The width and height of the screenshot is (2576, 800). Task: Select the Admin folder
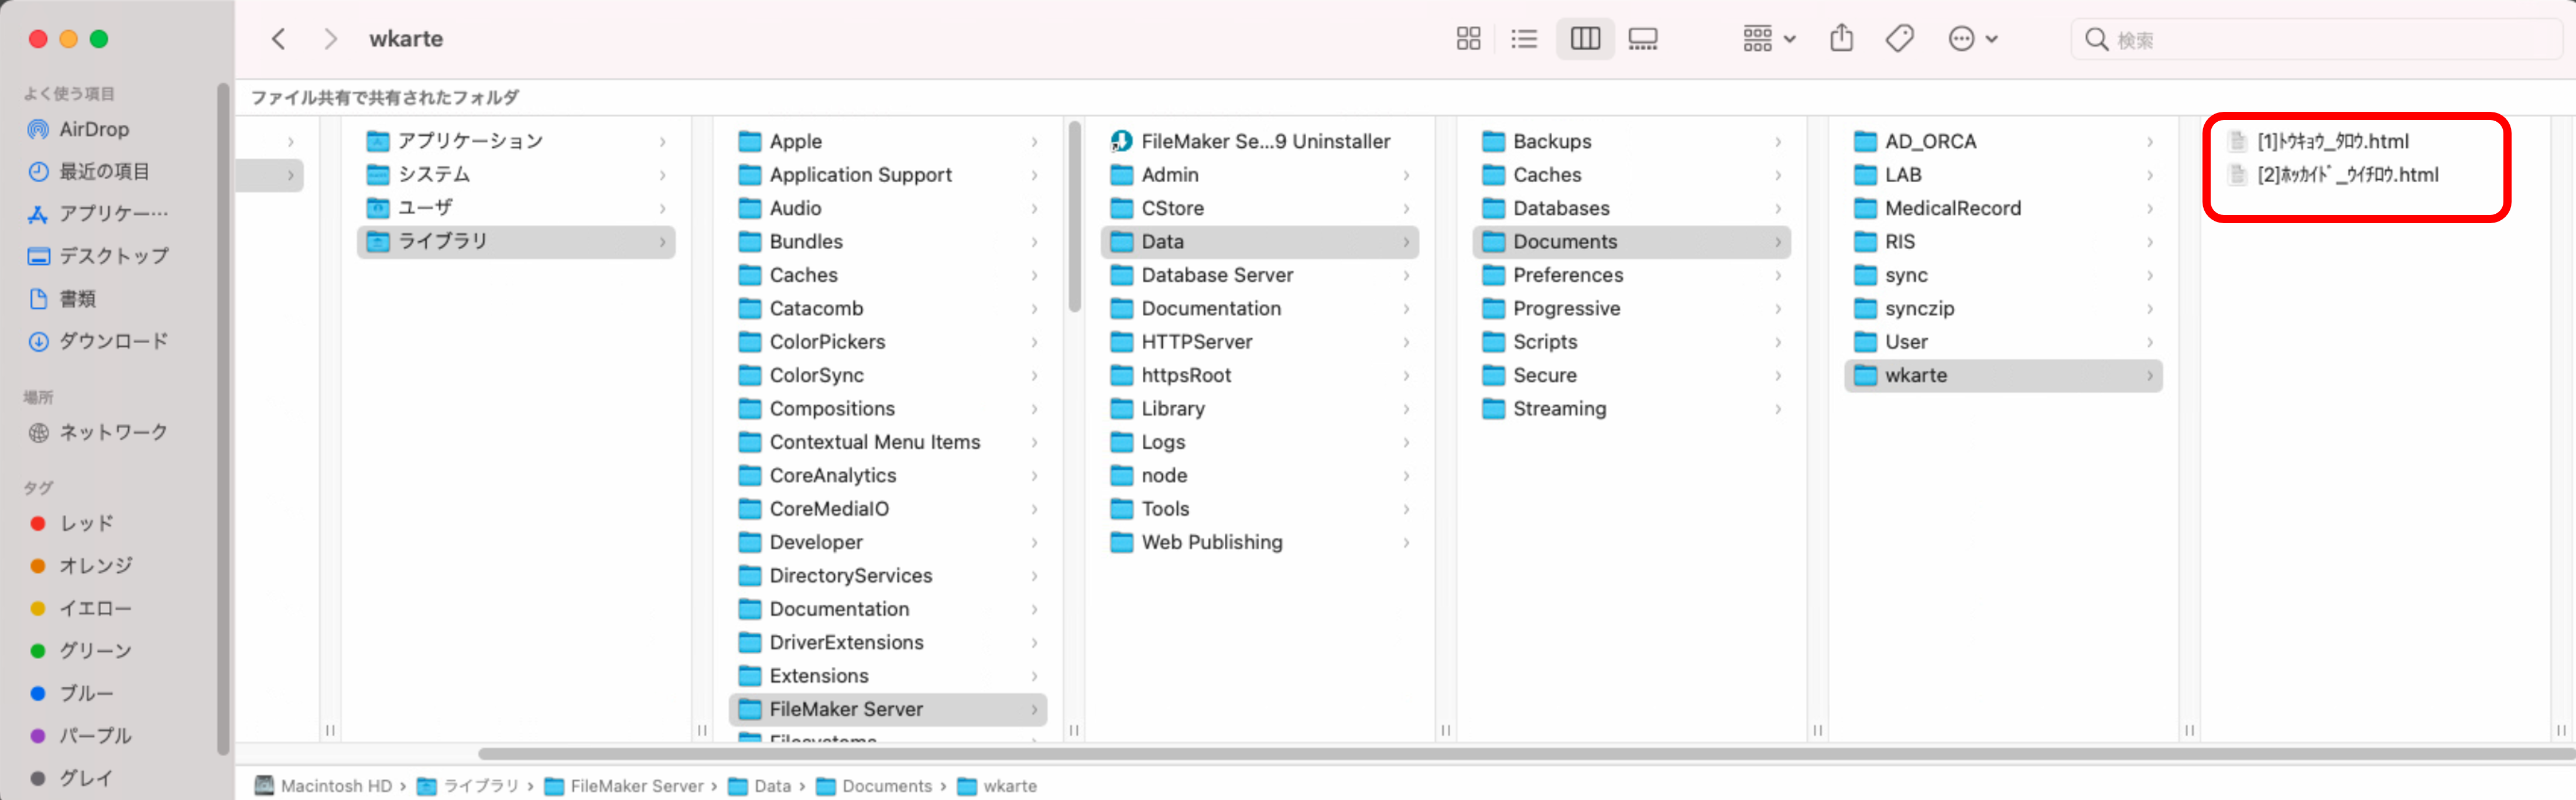pyautogui.click(x=1260, y=174)
